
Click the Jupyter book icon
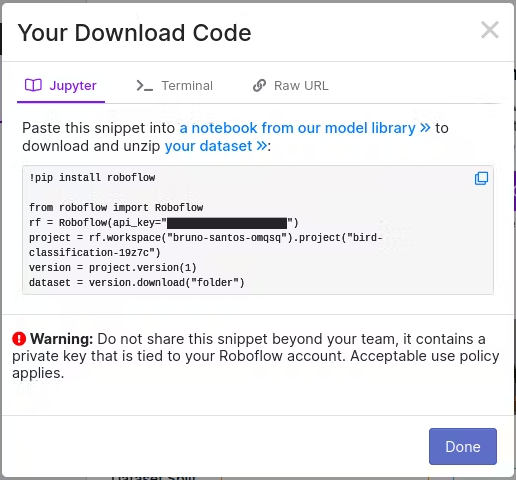33,85
